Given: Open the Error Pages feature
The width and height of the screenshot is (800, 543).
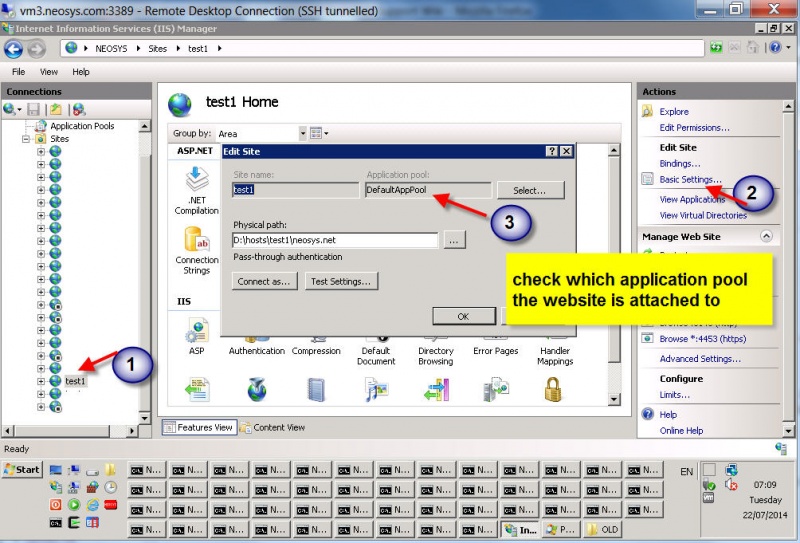Looking at the screenshot, I should [x=495, y=351].
